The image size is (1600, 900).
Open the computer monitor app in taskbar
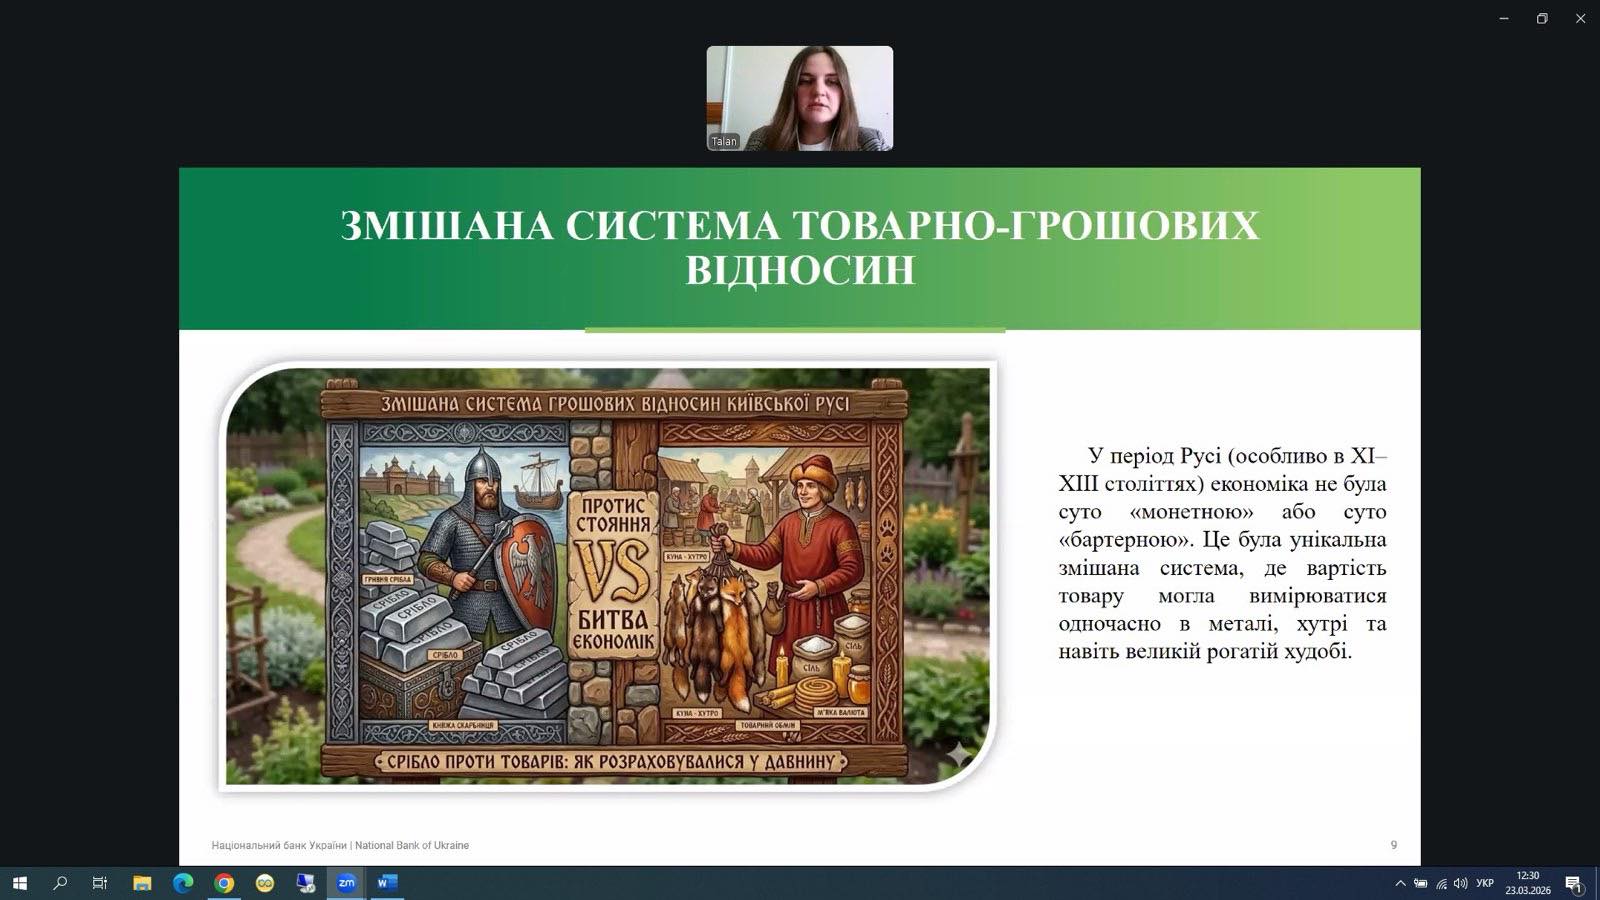coord(306,883)
